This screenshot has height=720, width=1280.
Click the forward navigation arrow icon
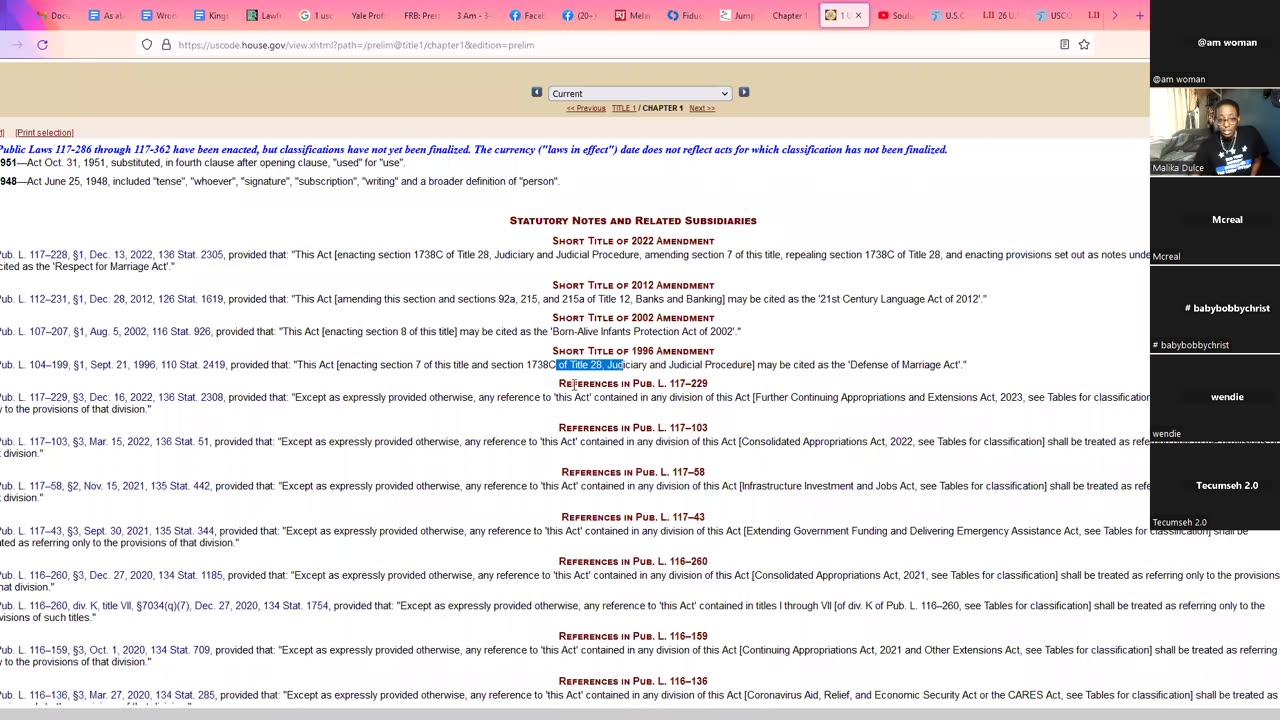point(17,45)
